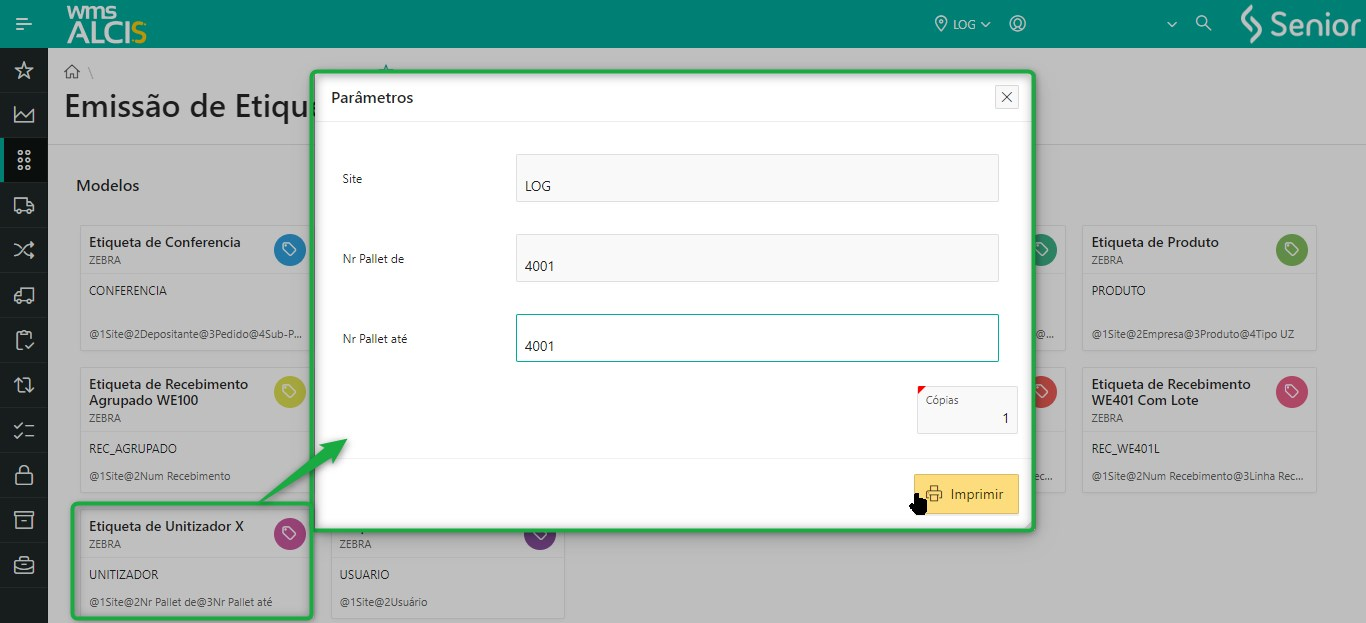Focus the Cópias field
This screenshot has width=1366, height=623.
tap(967, 410)
